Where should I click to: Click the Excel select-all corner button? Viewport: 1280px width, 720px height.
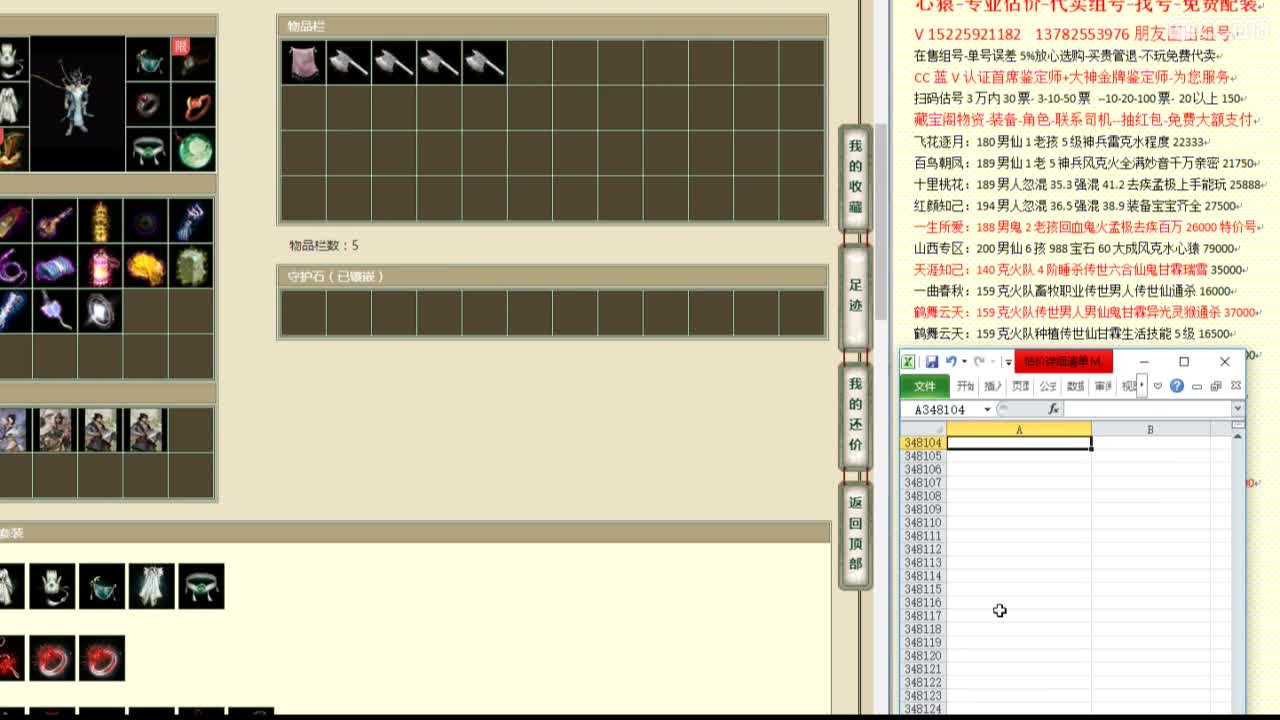click(x=923, y=429)
